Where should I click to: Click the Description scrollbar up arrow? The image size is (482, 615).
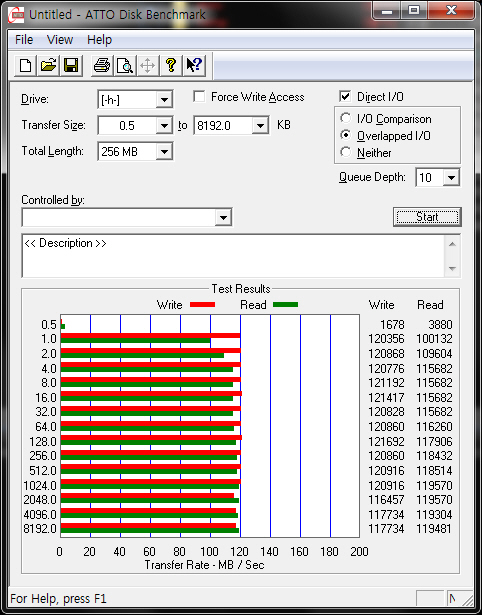pyautogui.click(x=452, y=244)
